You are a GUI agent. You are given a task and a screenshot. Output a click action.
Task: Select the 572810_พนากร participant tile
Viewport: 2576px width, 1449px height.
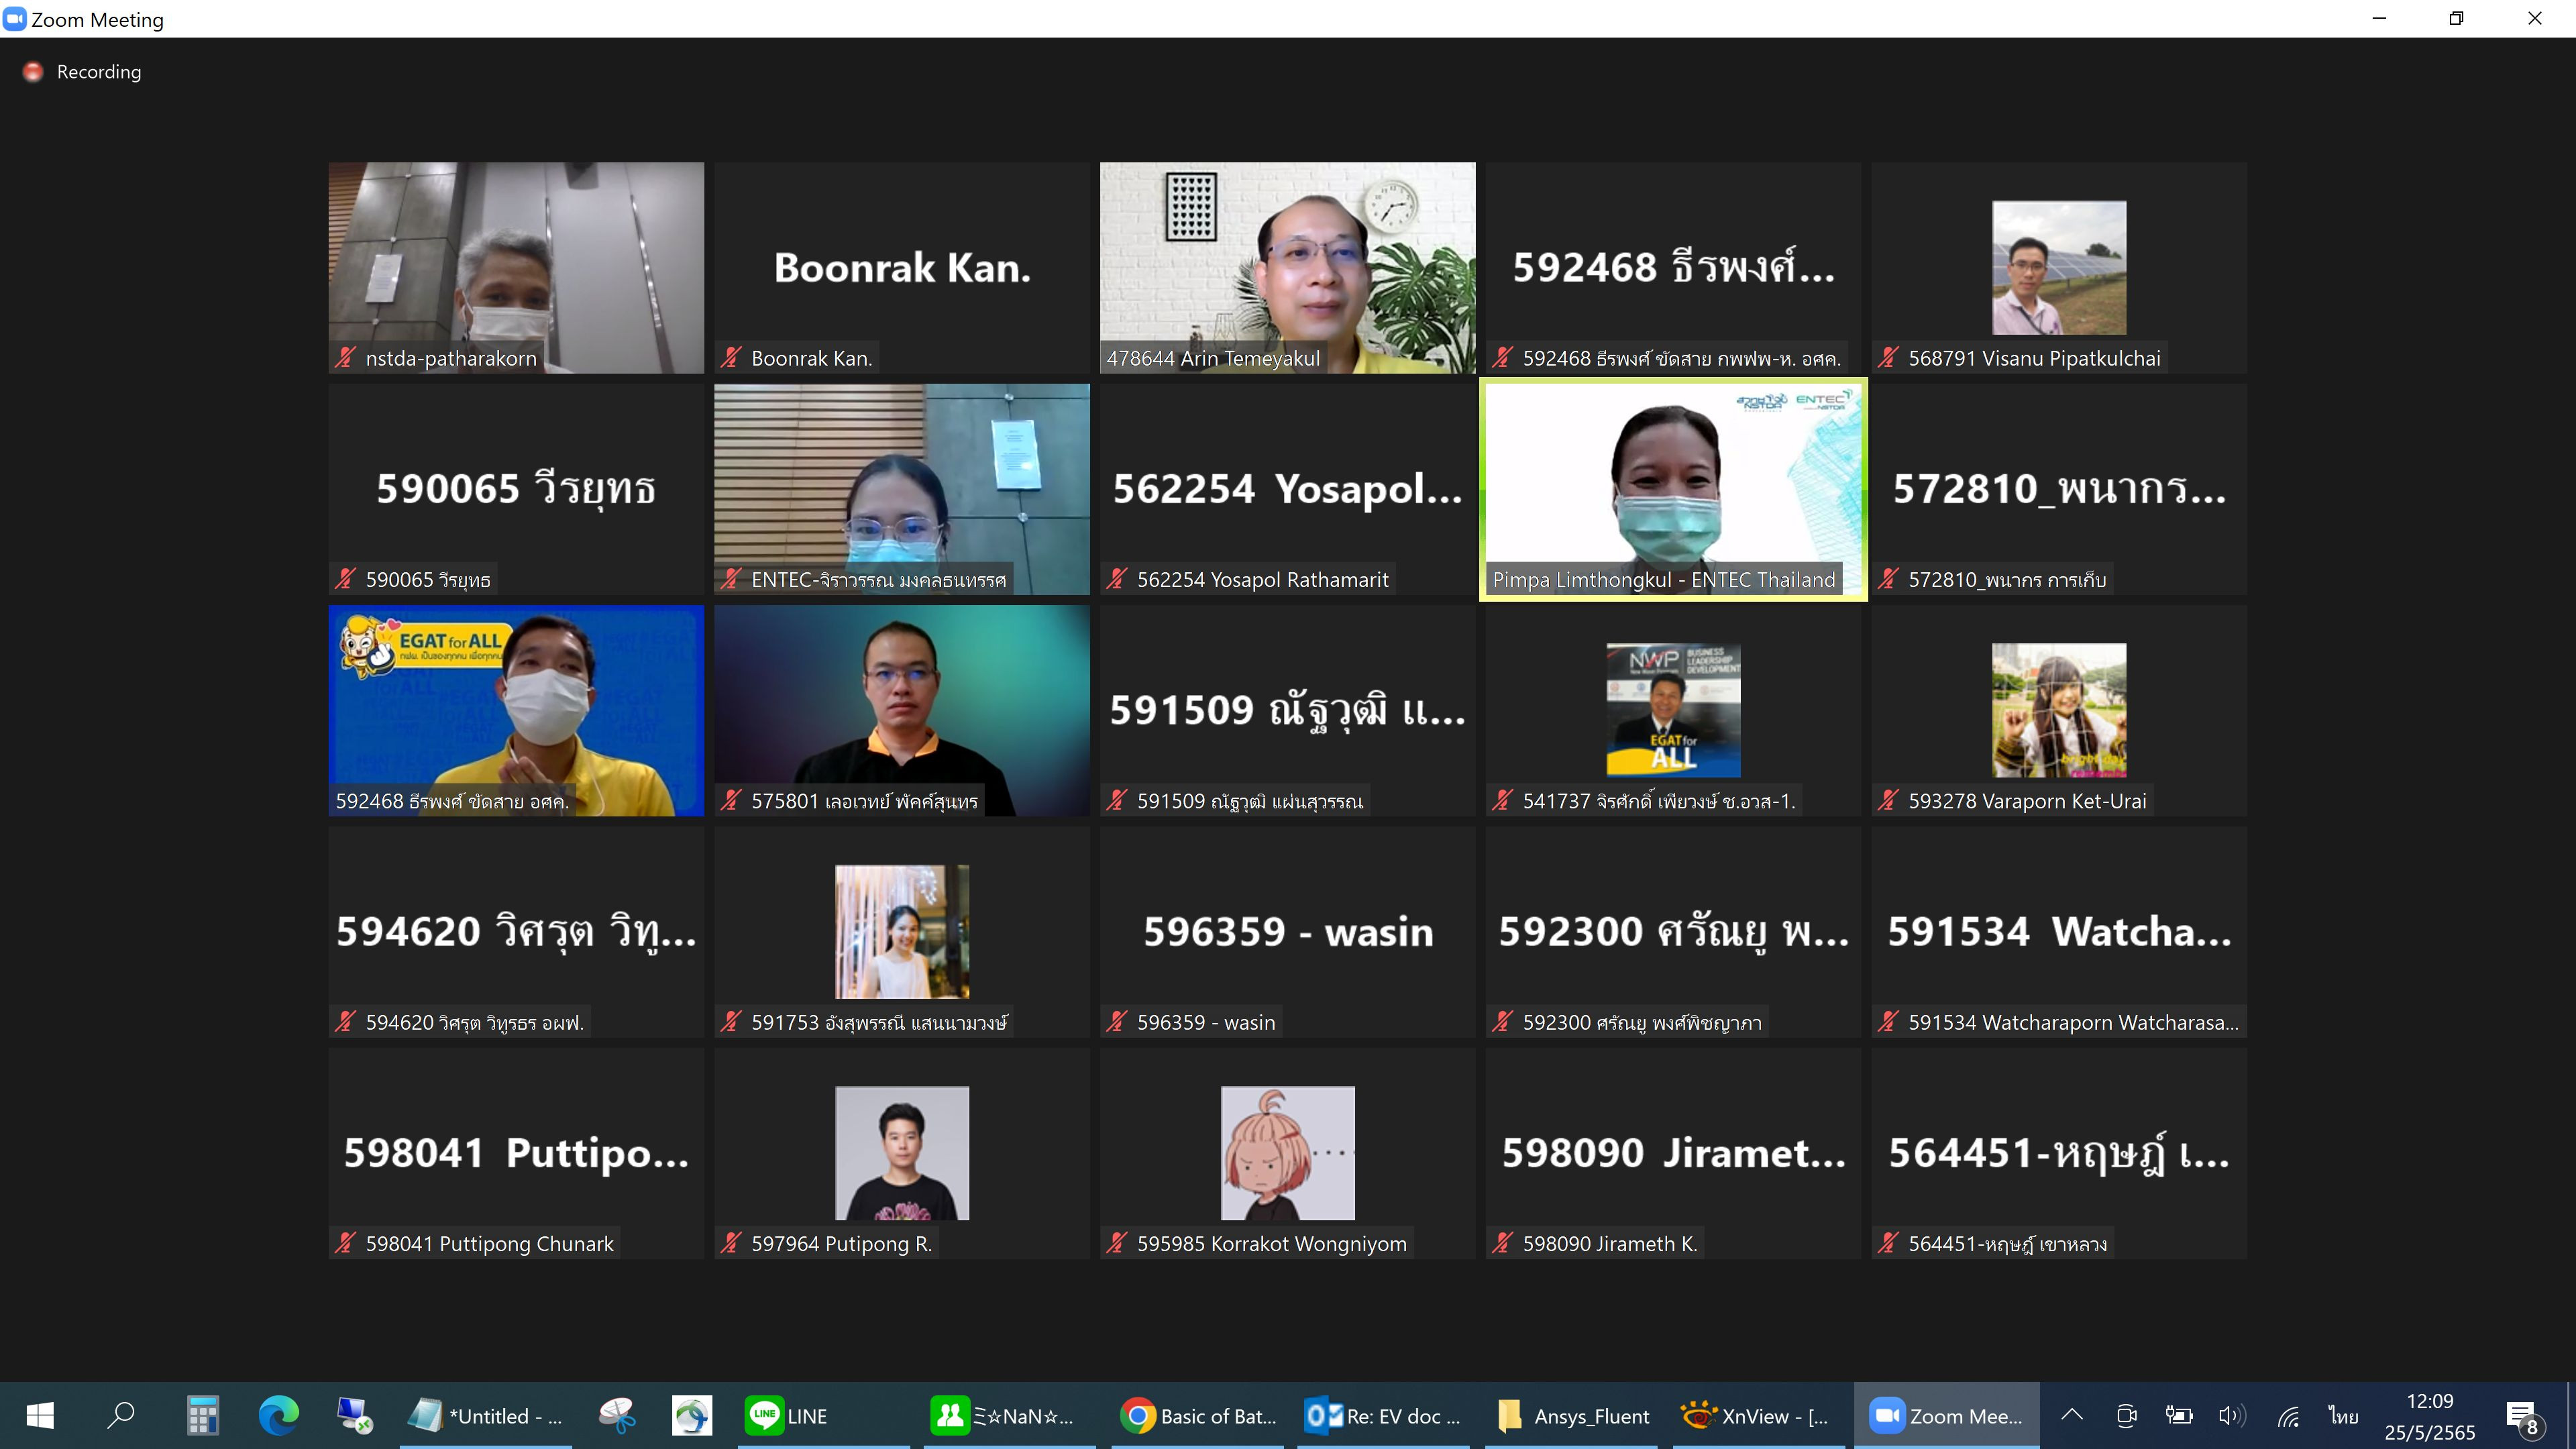coord(2059,490)
